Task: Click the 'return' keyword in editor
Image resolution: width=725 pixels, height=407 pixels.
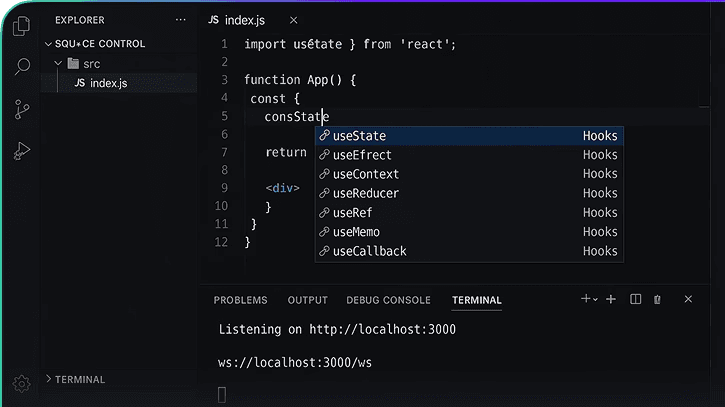Action: [x=286, y=152]
